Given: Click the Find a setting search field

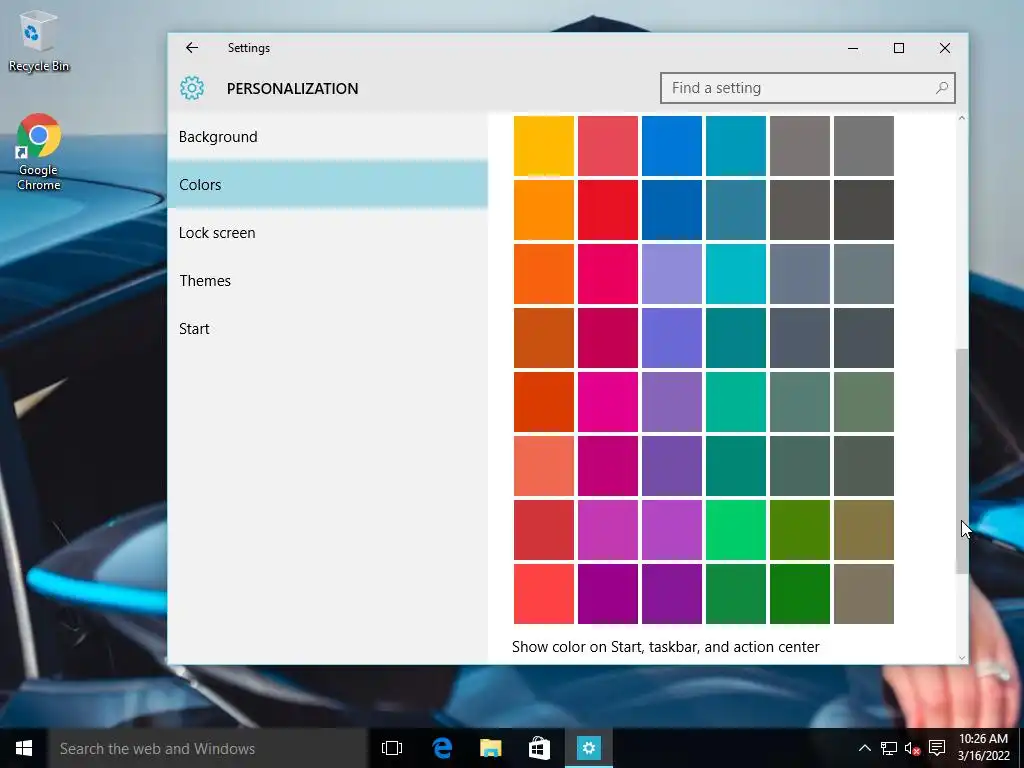Looking at the screenshot, I should tap(808, 88).
